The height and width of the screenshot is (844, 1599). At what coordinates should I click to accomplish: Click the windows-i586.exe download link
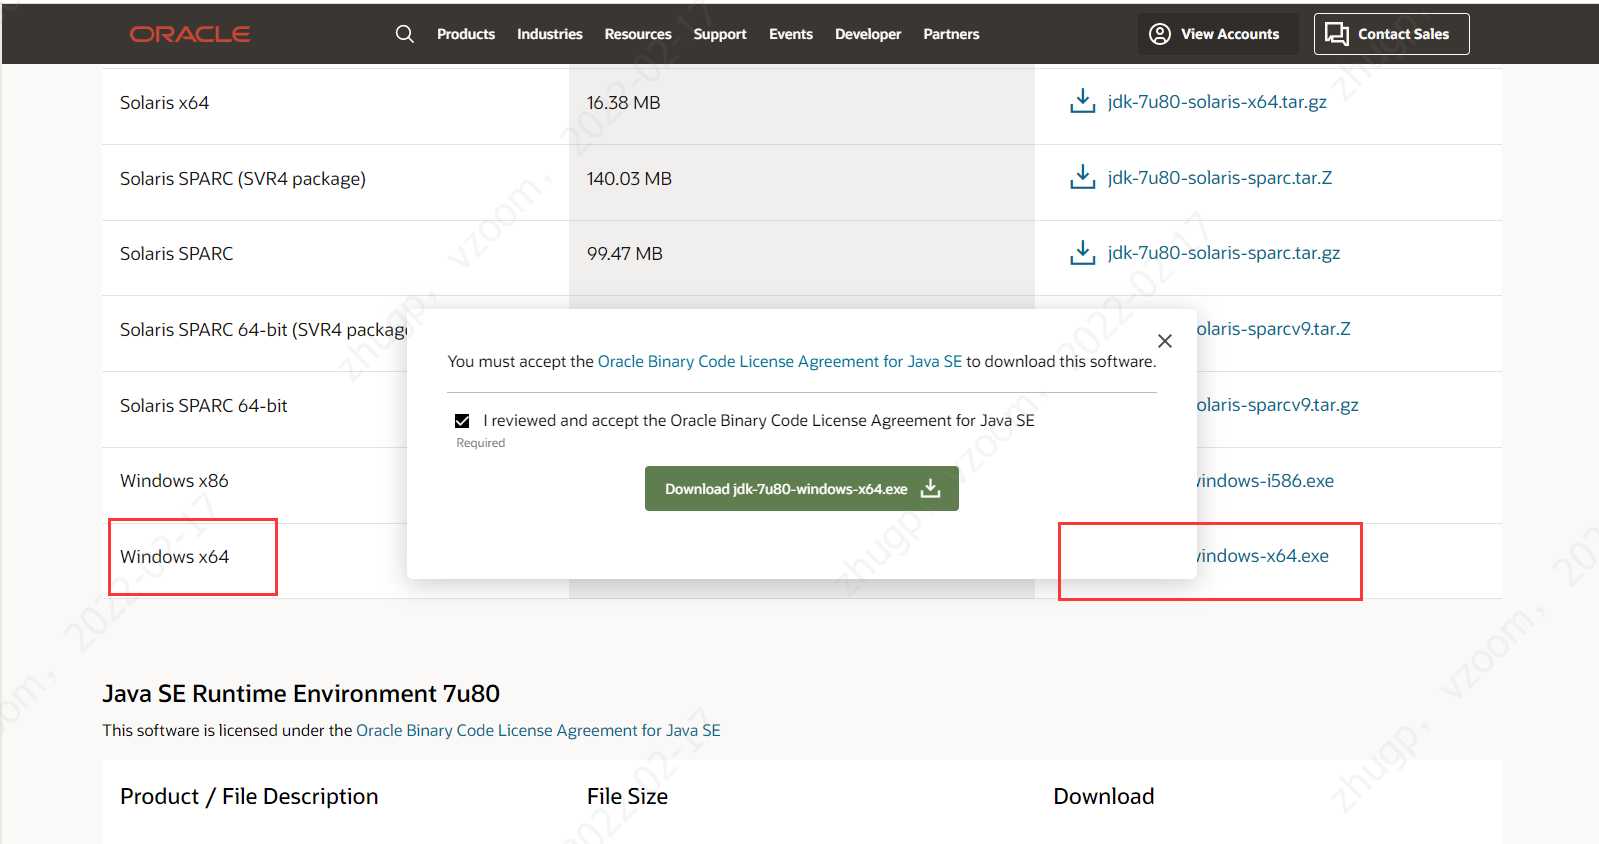coord(1265,481)
